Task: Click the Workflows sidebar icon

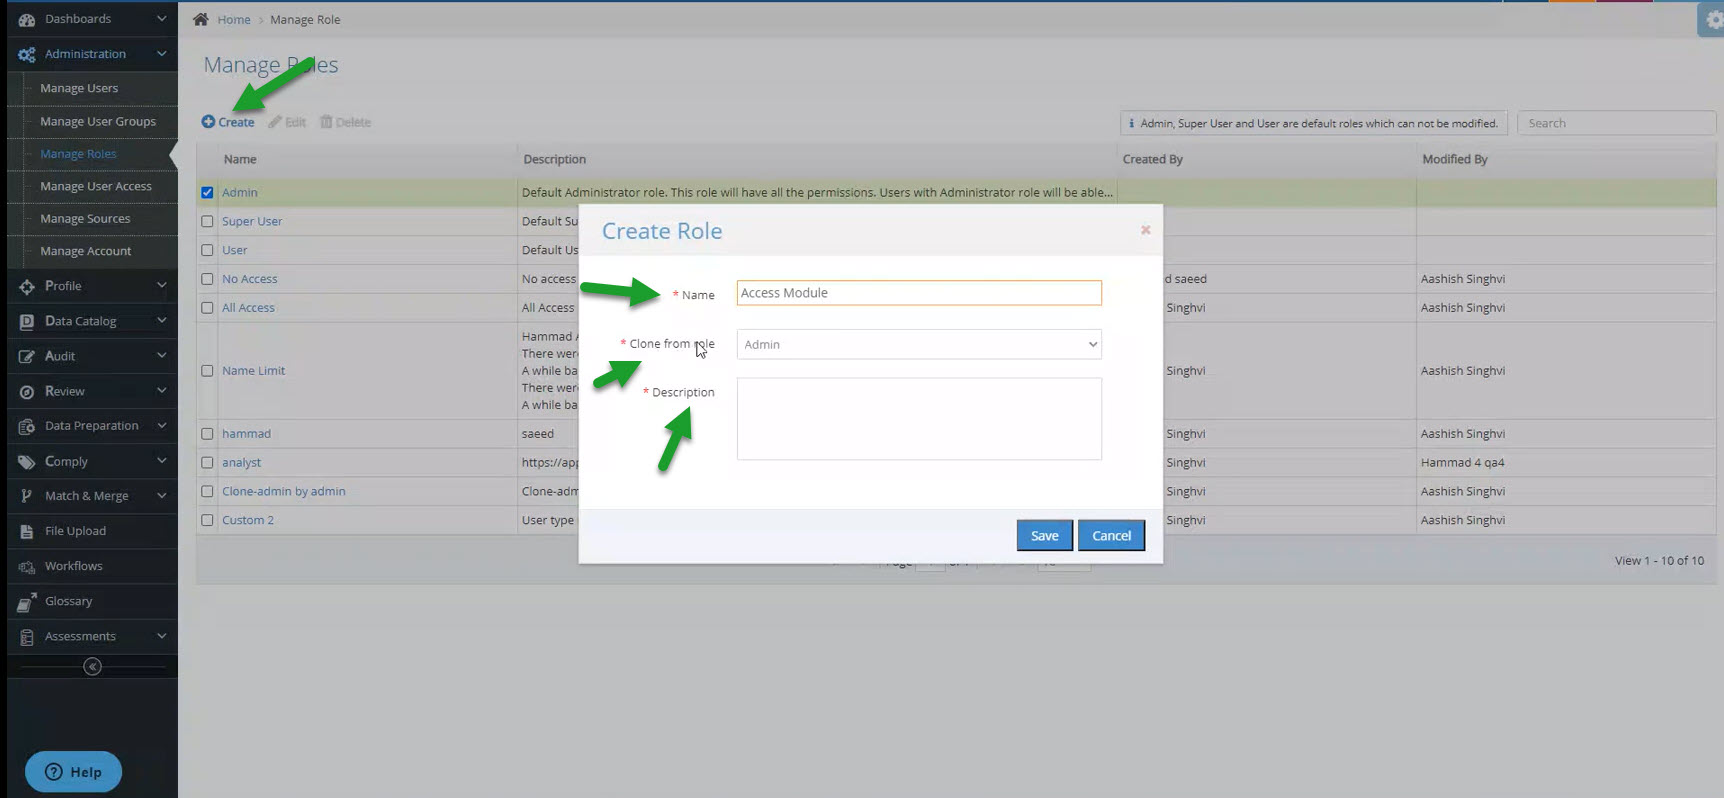Action: 26,566
